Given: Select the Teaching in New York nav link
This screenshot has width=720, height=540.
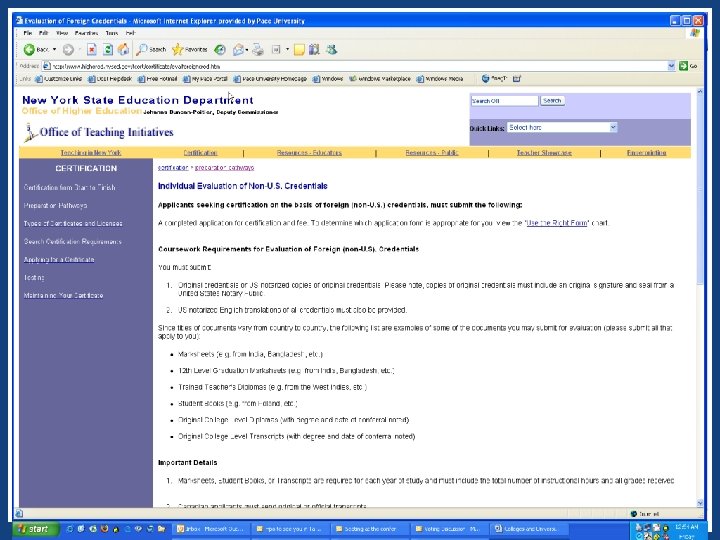Looking at the screenshot, I should [x=90, y=152].
